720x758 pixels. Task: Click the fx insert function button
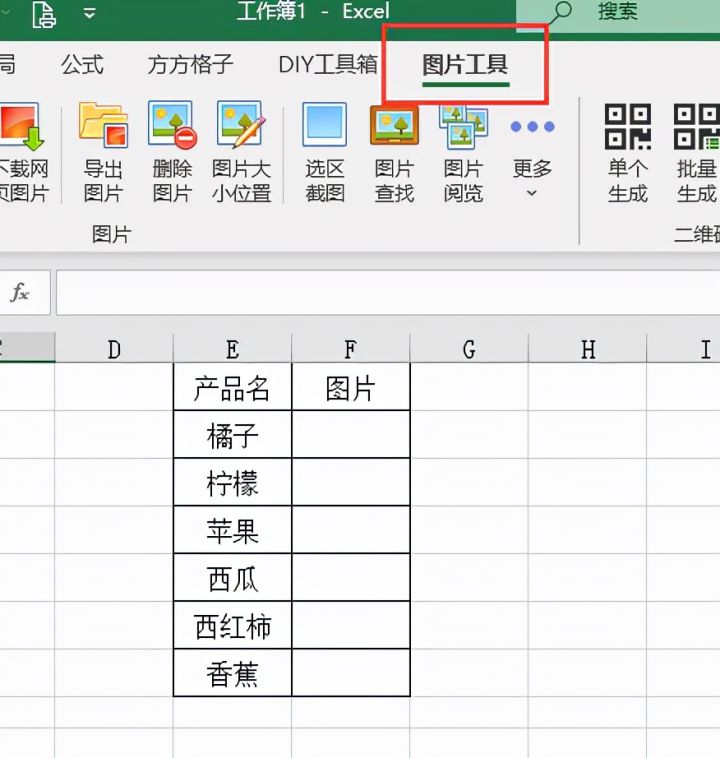[20, 292]
